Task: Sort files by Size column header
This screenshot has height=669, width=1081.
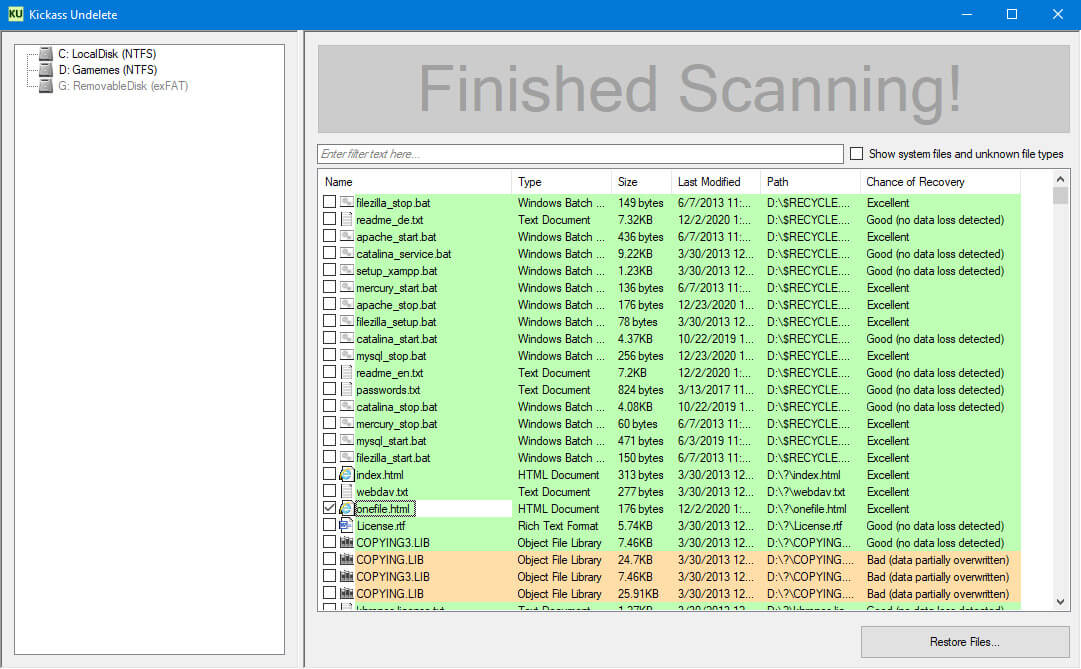Action: coord(641,182)
